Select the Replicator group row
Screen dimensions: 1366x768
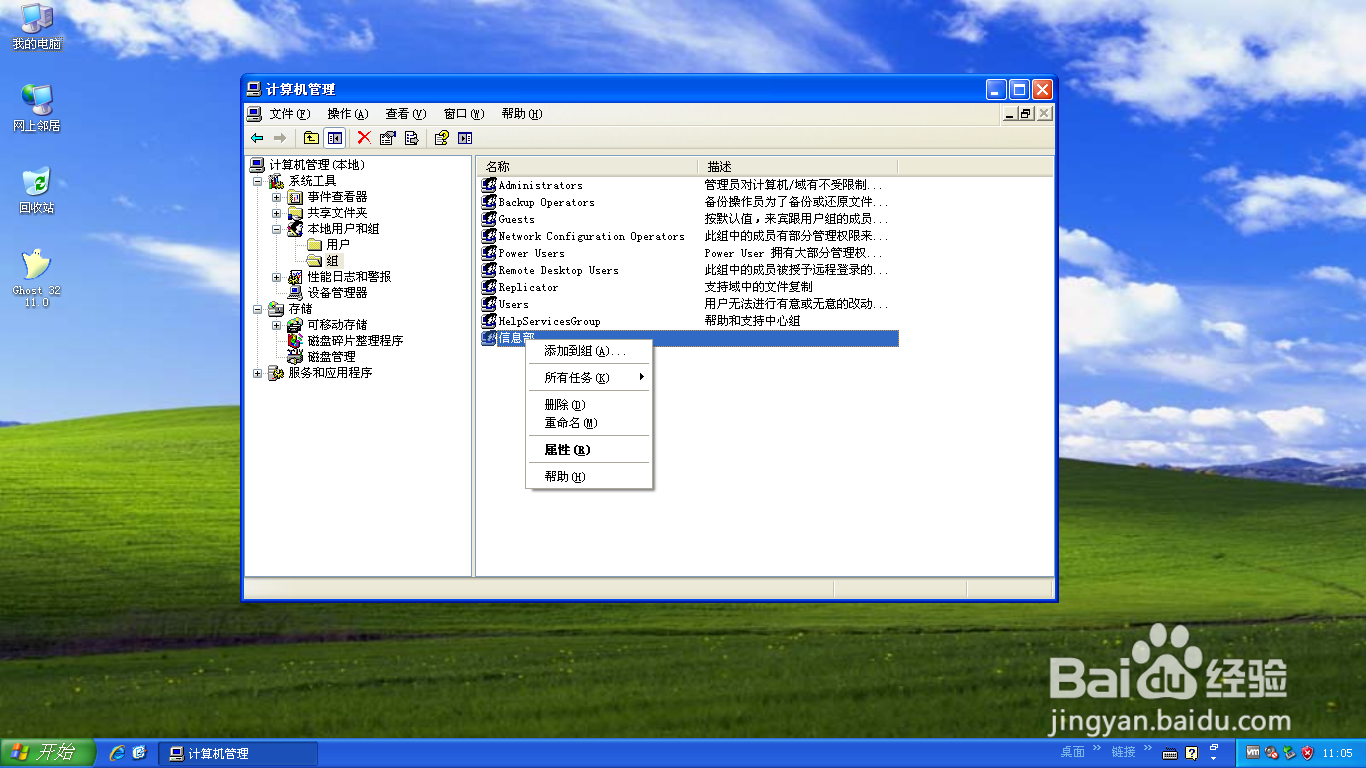point(689,287)
